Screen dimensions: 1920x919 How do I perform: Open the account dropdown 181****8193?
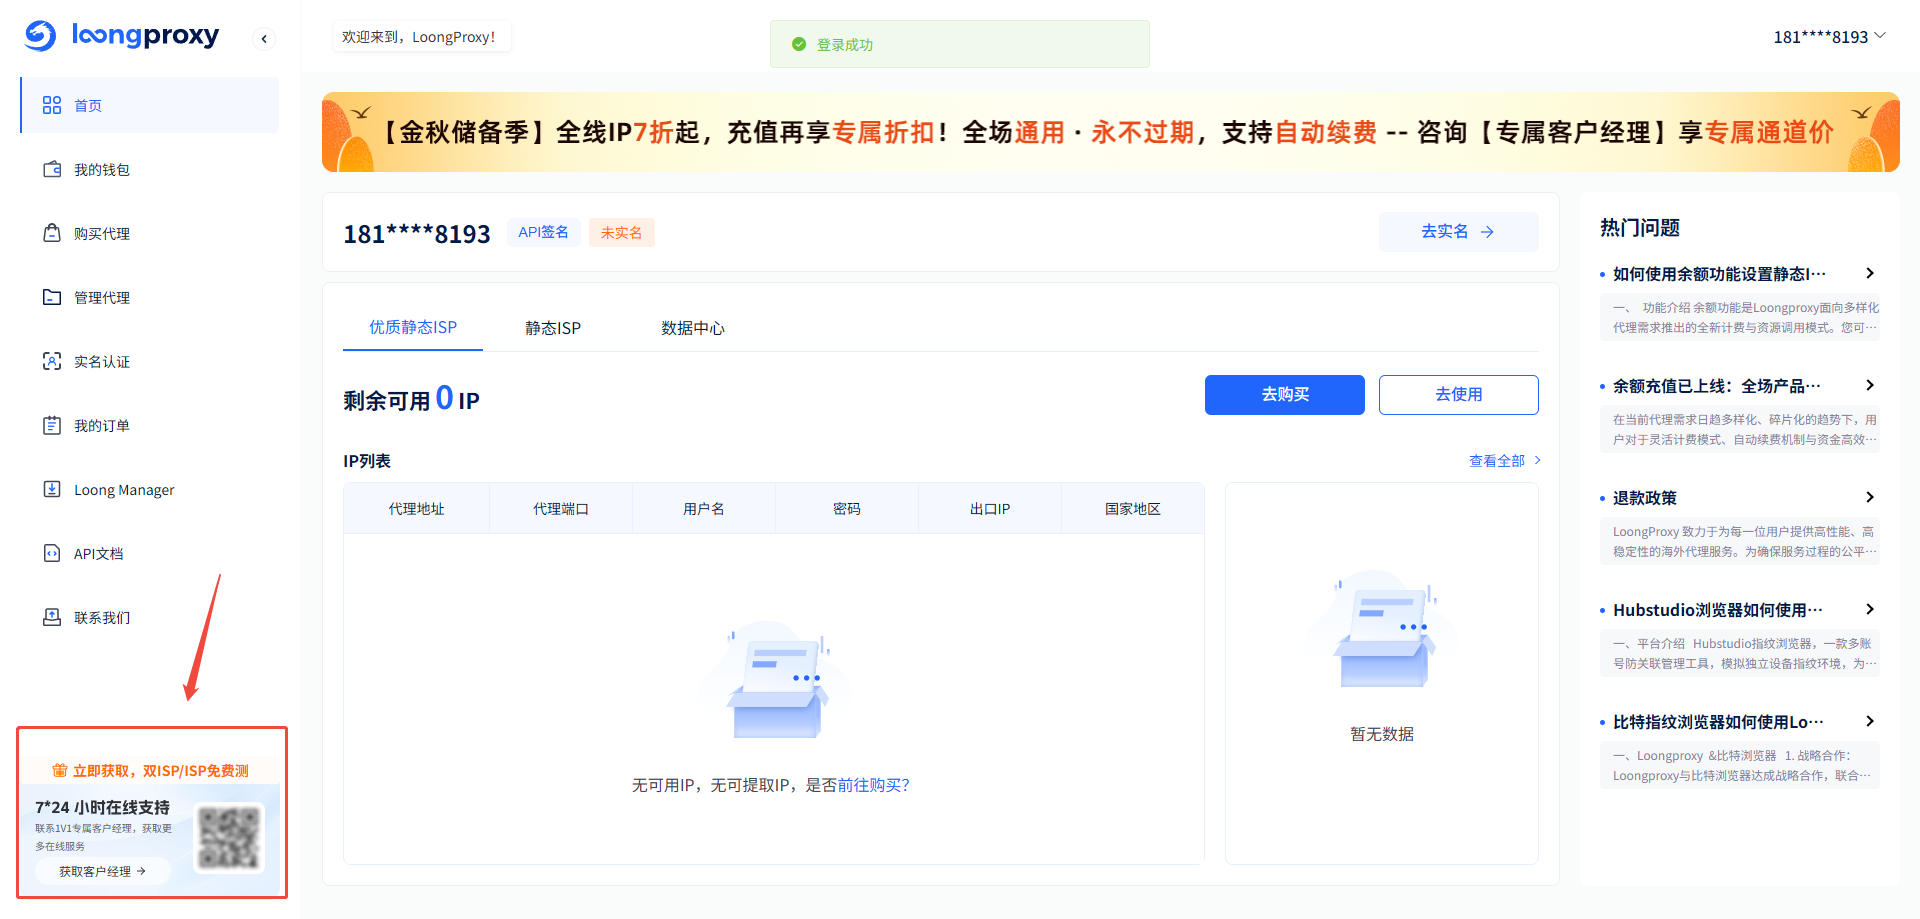point(1829,37)
